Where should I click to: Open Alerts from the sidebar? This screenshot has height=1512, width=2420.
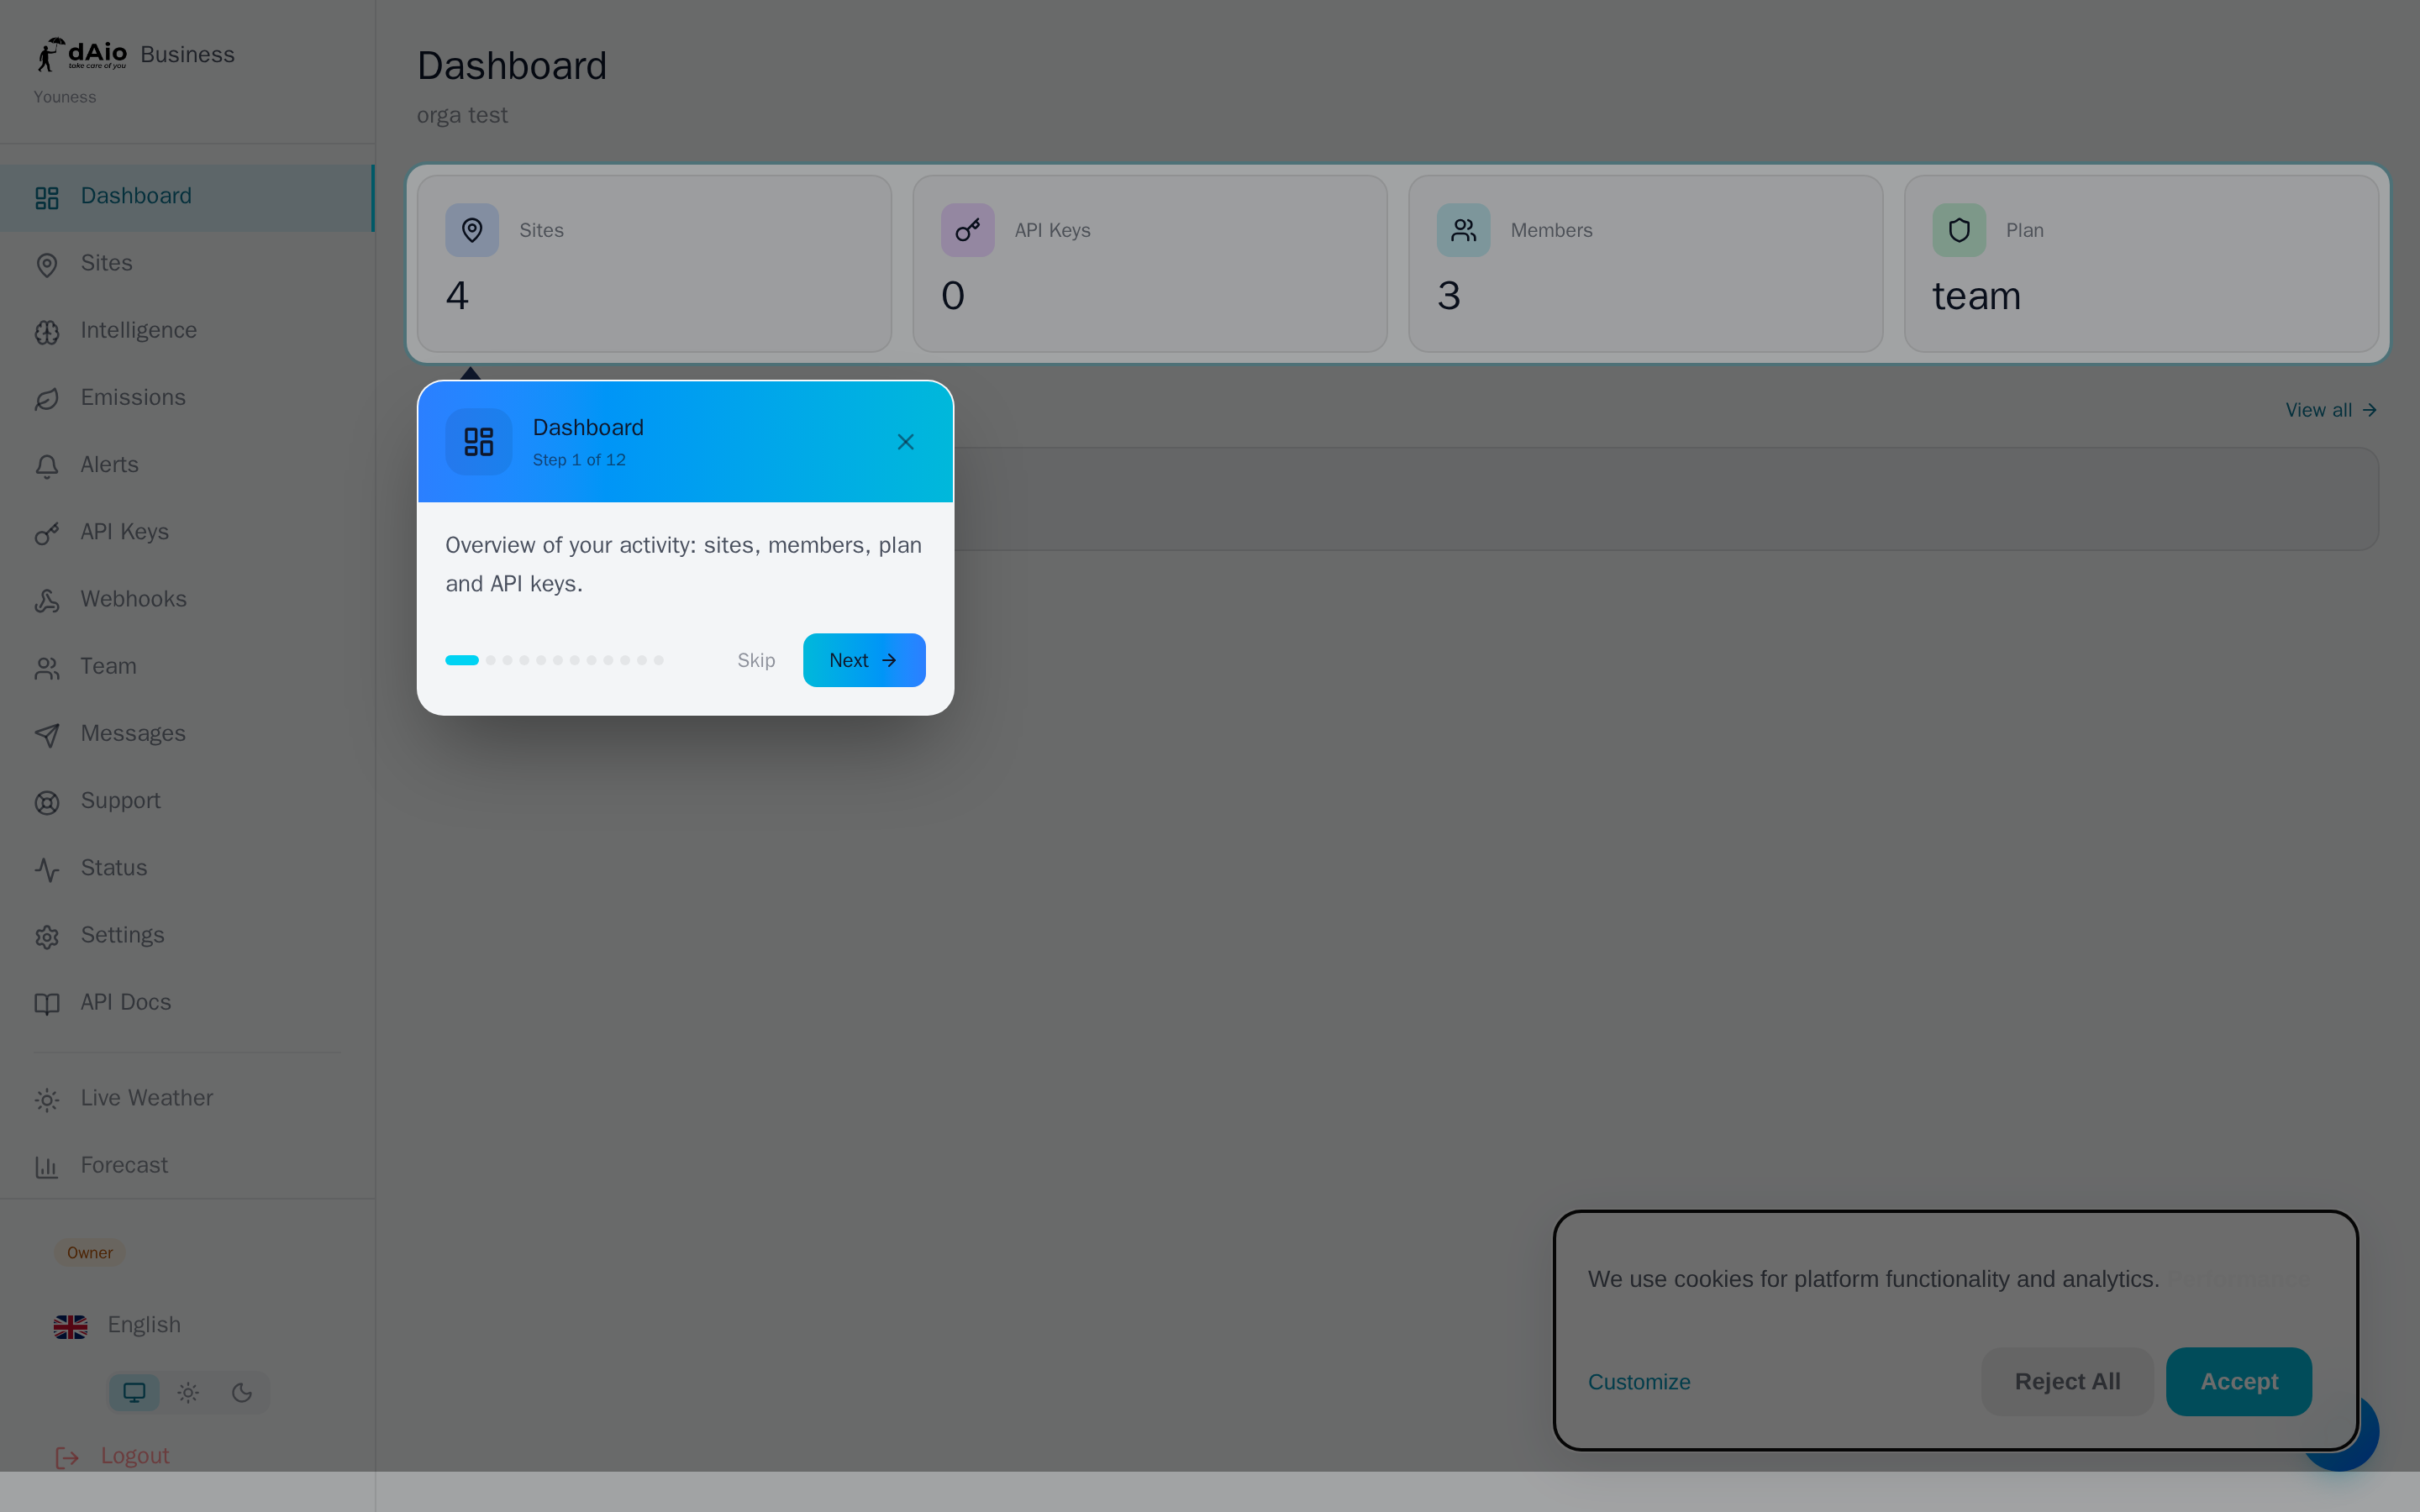(x=187, y=465)
